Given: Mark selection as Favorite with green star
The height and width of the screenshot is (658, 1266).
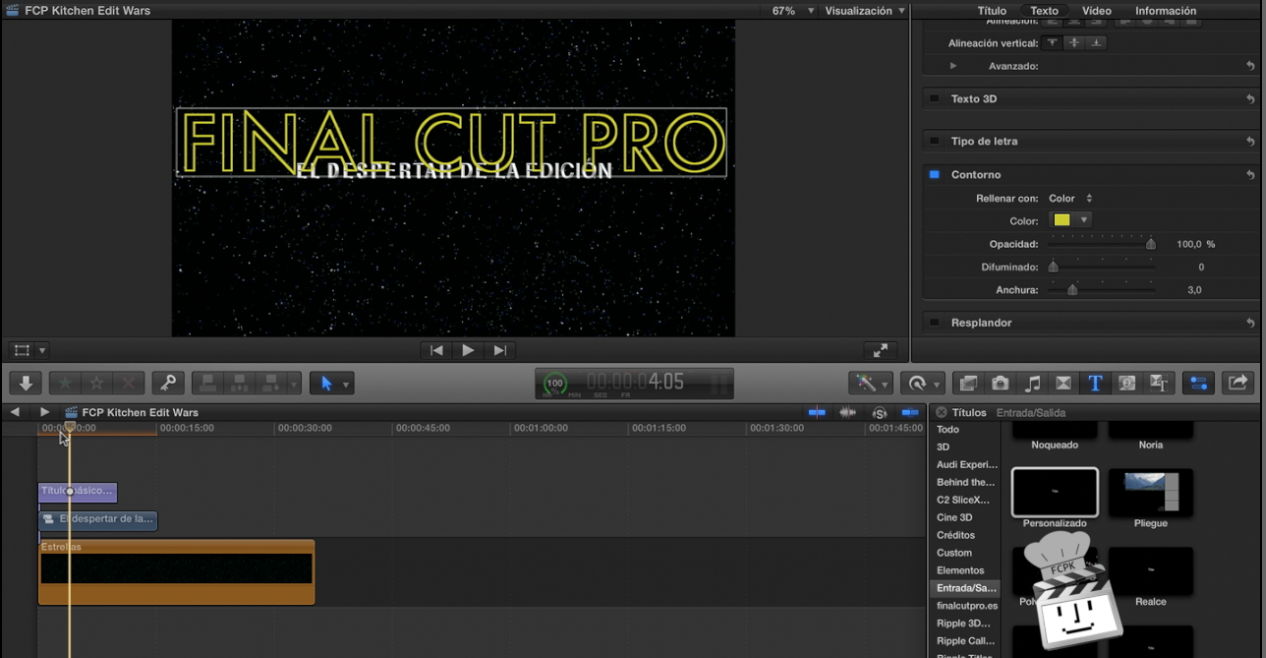Looking at the screenshot, I should point(65,383).
